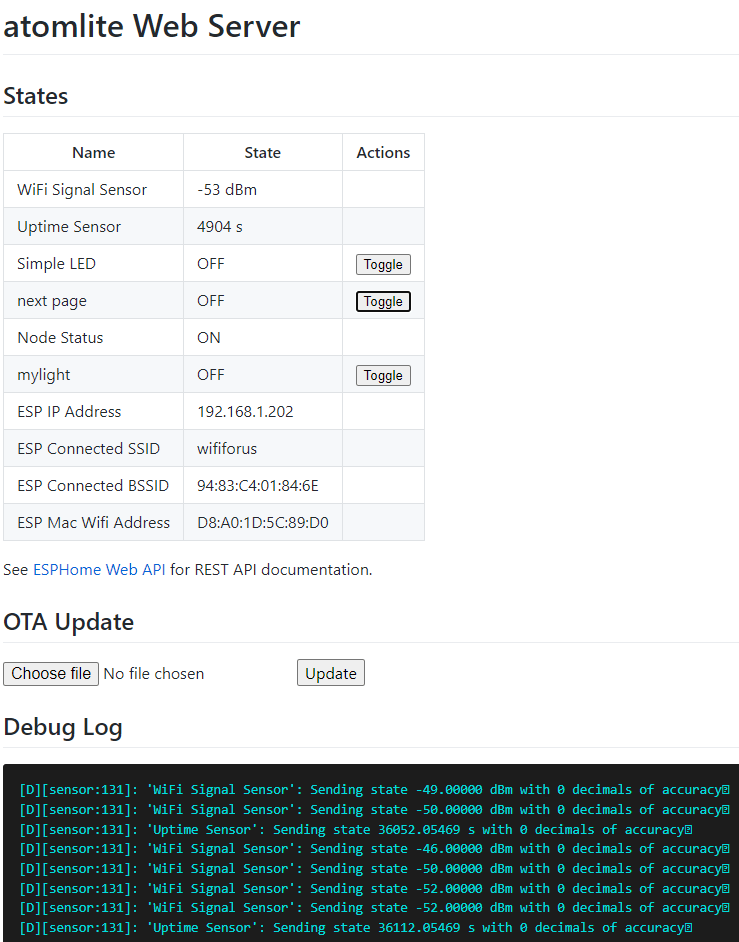Click the ESP Connected SSID value wififorus

[227, 448]
